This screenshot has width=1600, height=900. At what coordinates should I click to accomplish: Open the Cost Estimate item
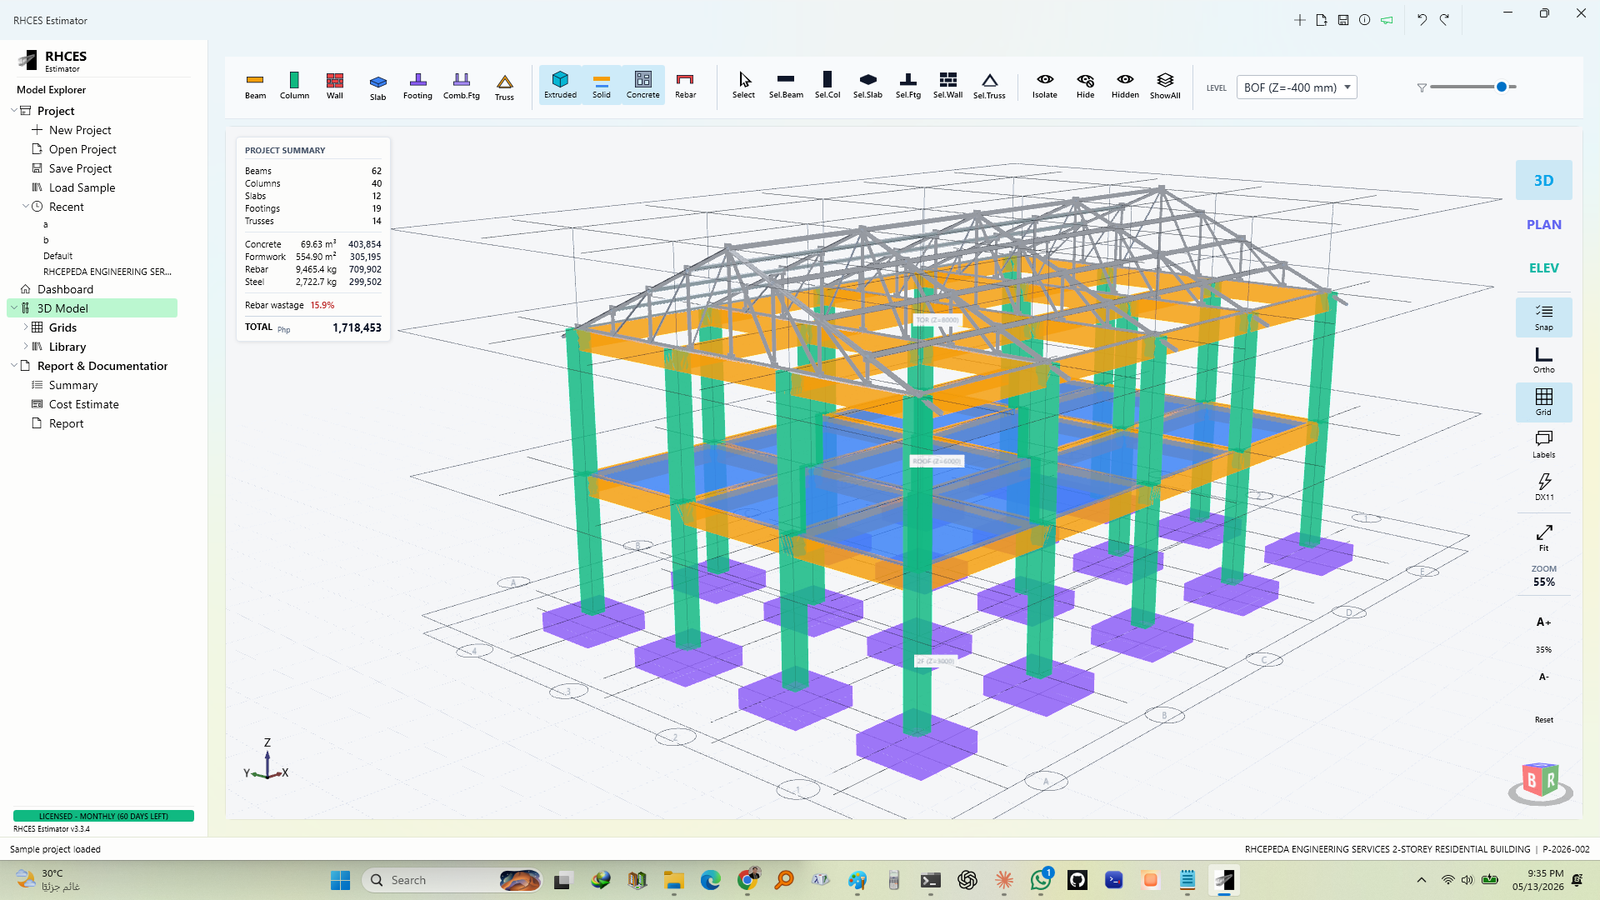pos(83,404)
